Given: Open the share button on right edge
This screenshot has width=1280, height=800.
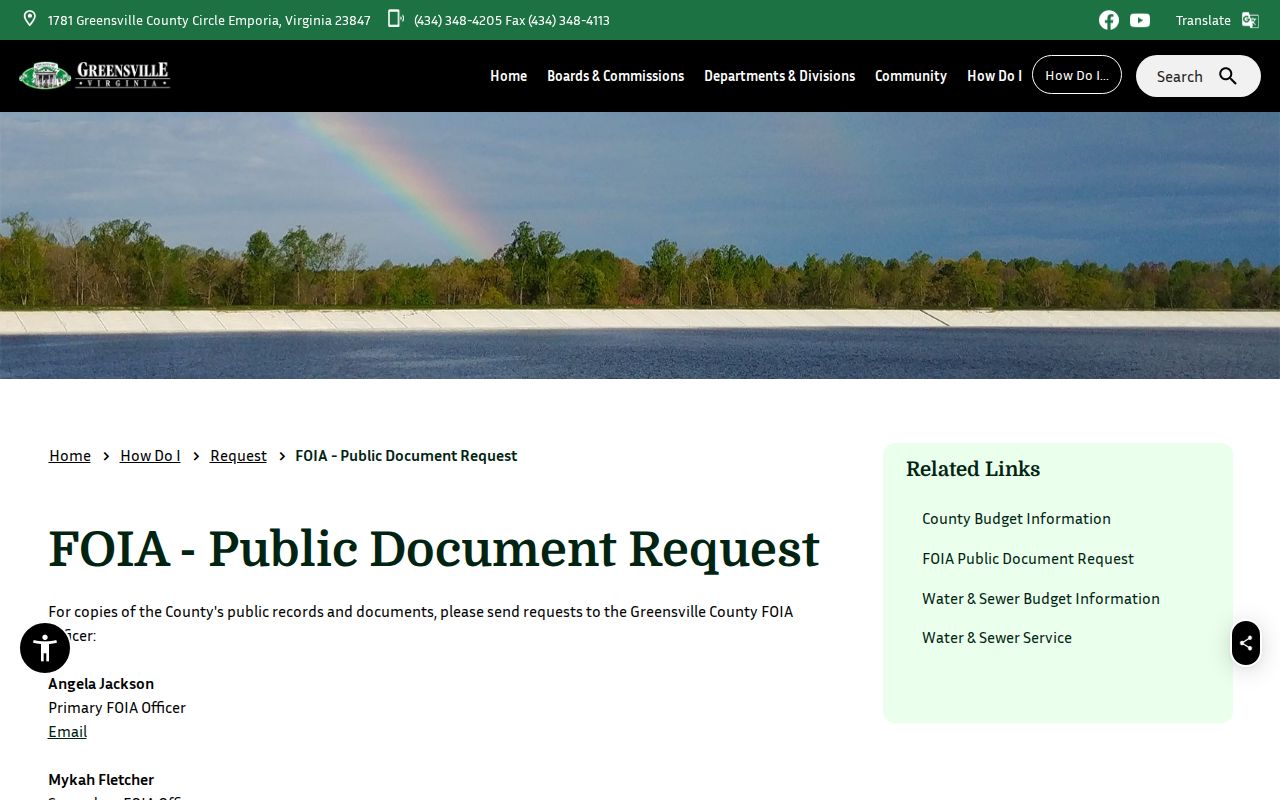Looking at the screenshot, I should click(1246, 643).
